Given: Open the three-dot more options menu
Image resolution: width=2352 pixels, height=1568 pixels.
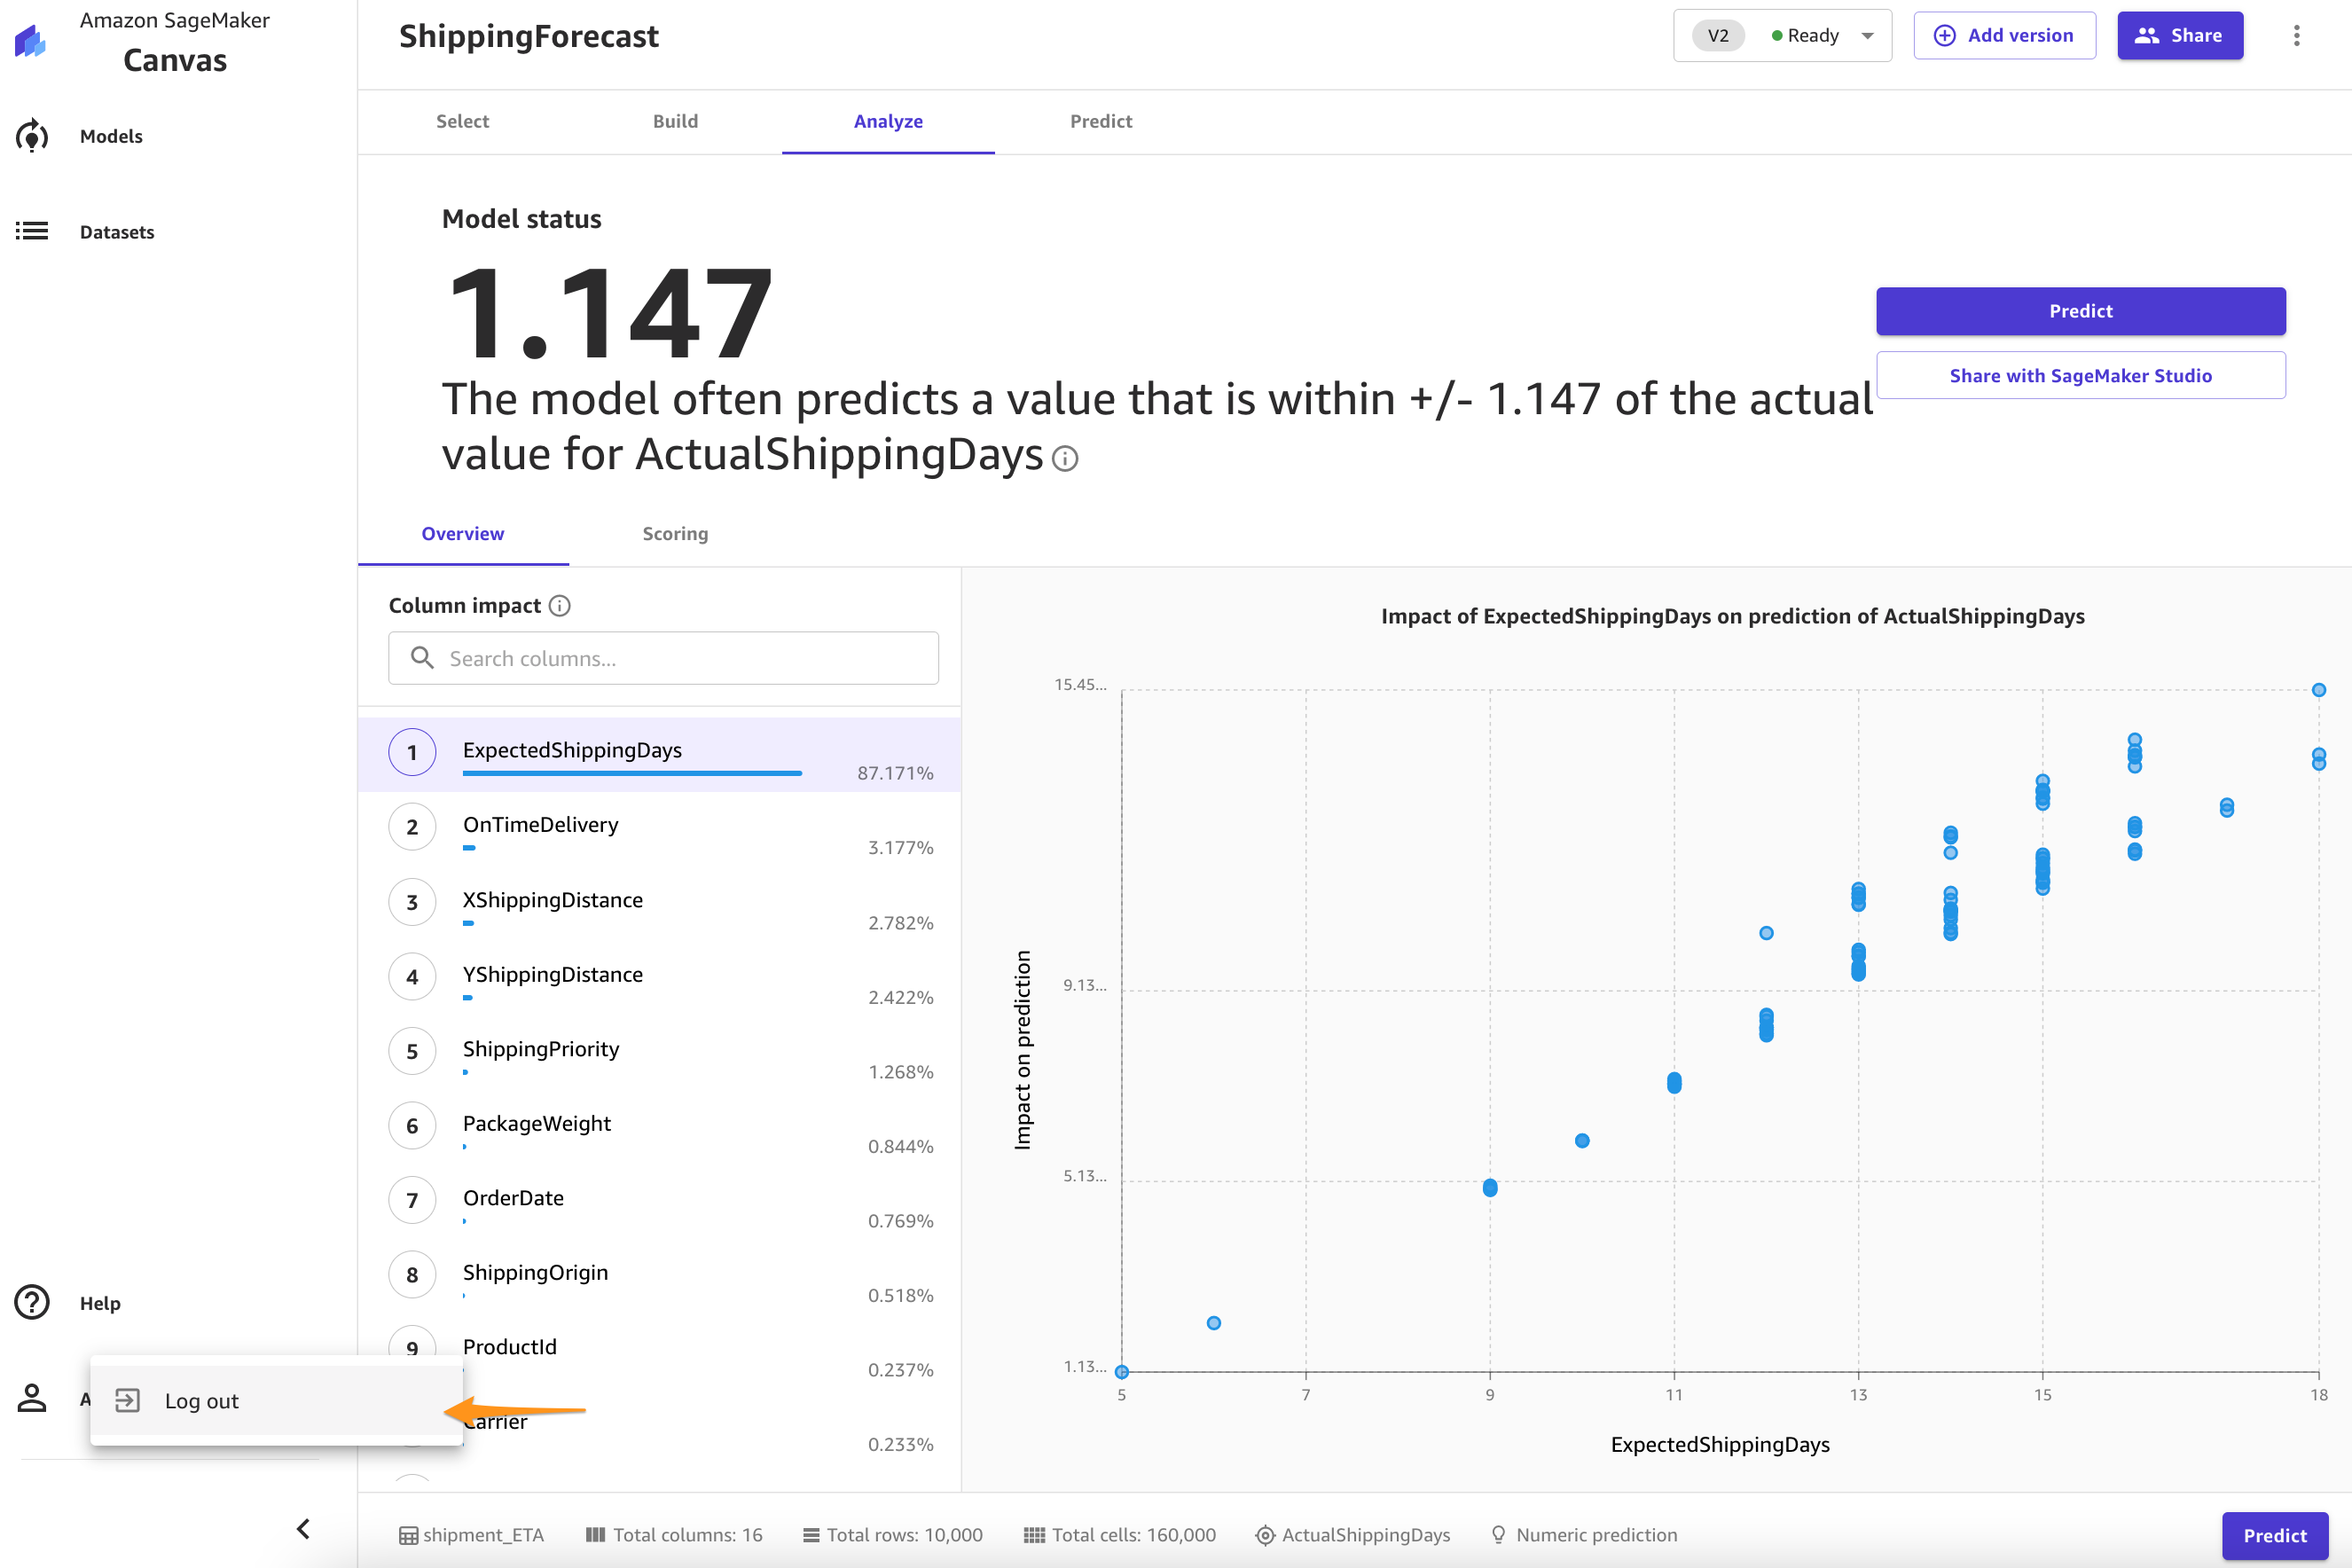Looking at the screenshot, I should click(2296, 36).
